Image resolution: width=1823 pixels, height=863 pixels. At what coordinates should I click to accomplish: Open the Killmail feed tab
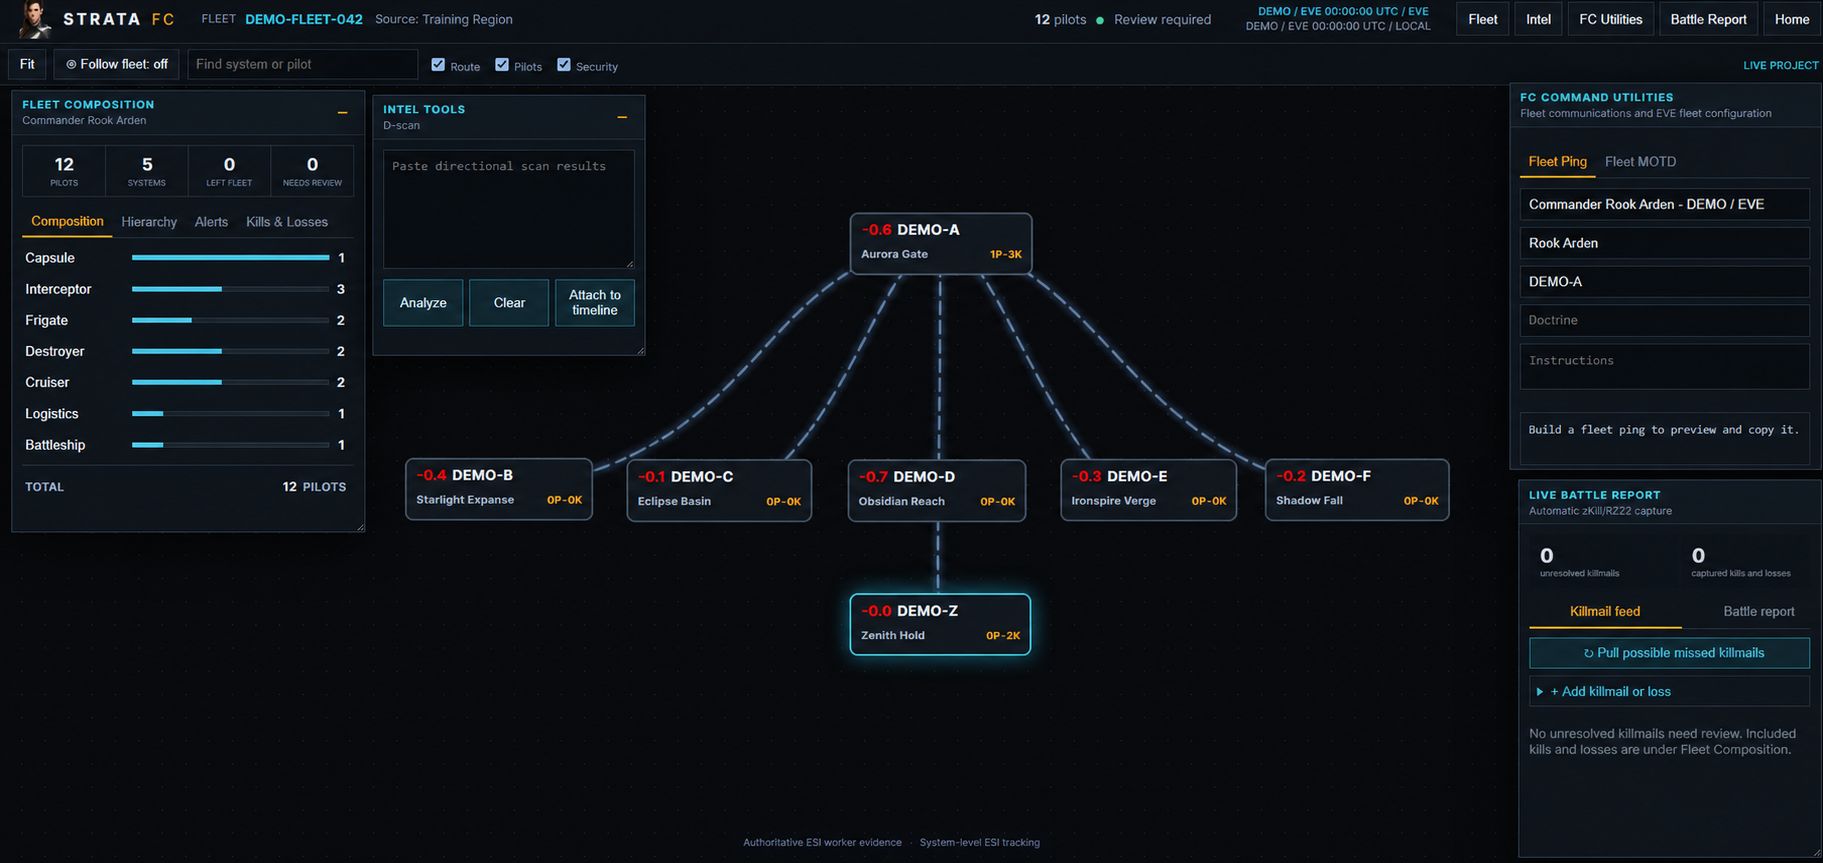(x=1605, y=611)
